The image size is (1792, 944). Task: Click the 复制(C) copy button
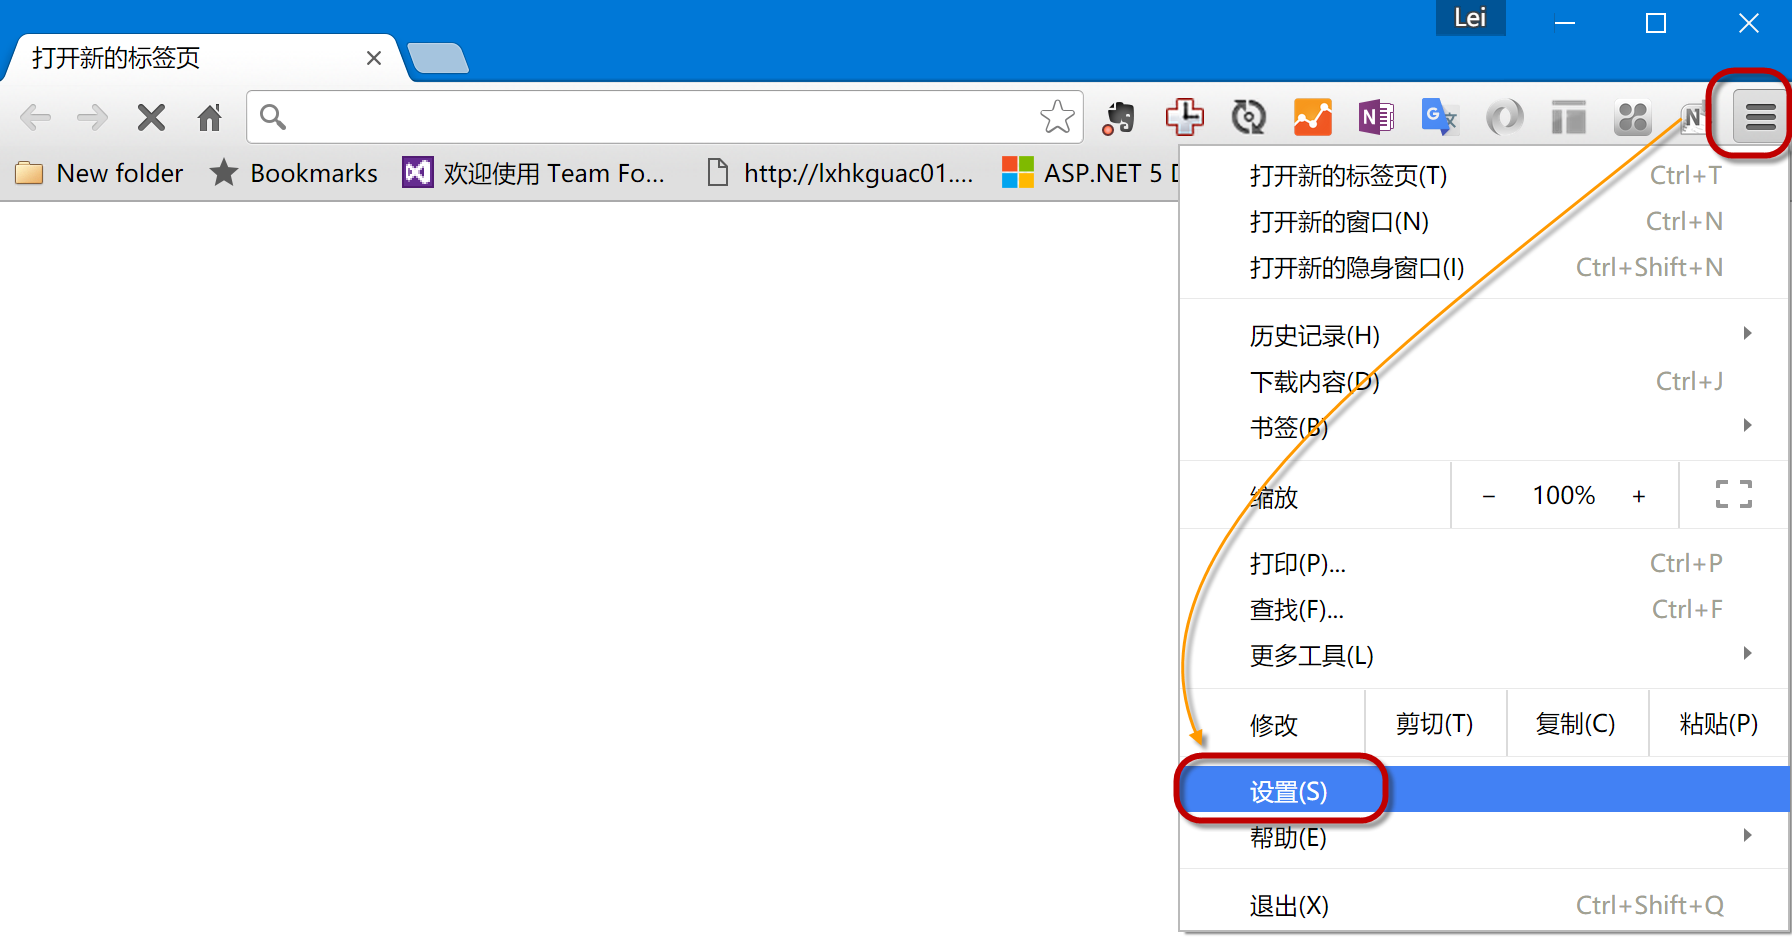[1577, 723]
